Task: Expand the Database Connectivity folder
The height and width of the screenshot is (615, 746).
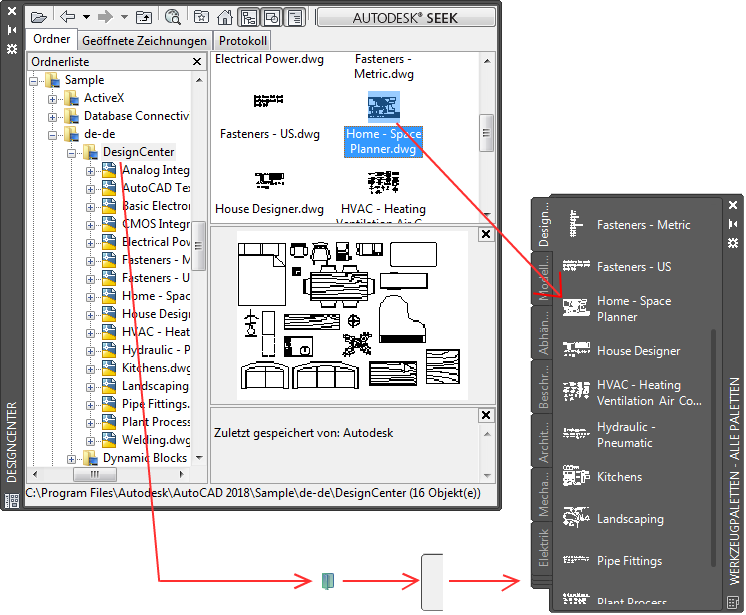Action: click(x=52, y=117)
